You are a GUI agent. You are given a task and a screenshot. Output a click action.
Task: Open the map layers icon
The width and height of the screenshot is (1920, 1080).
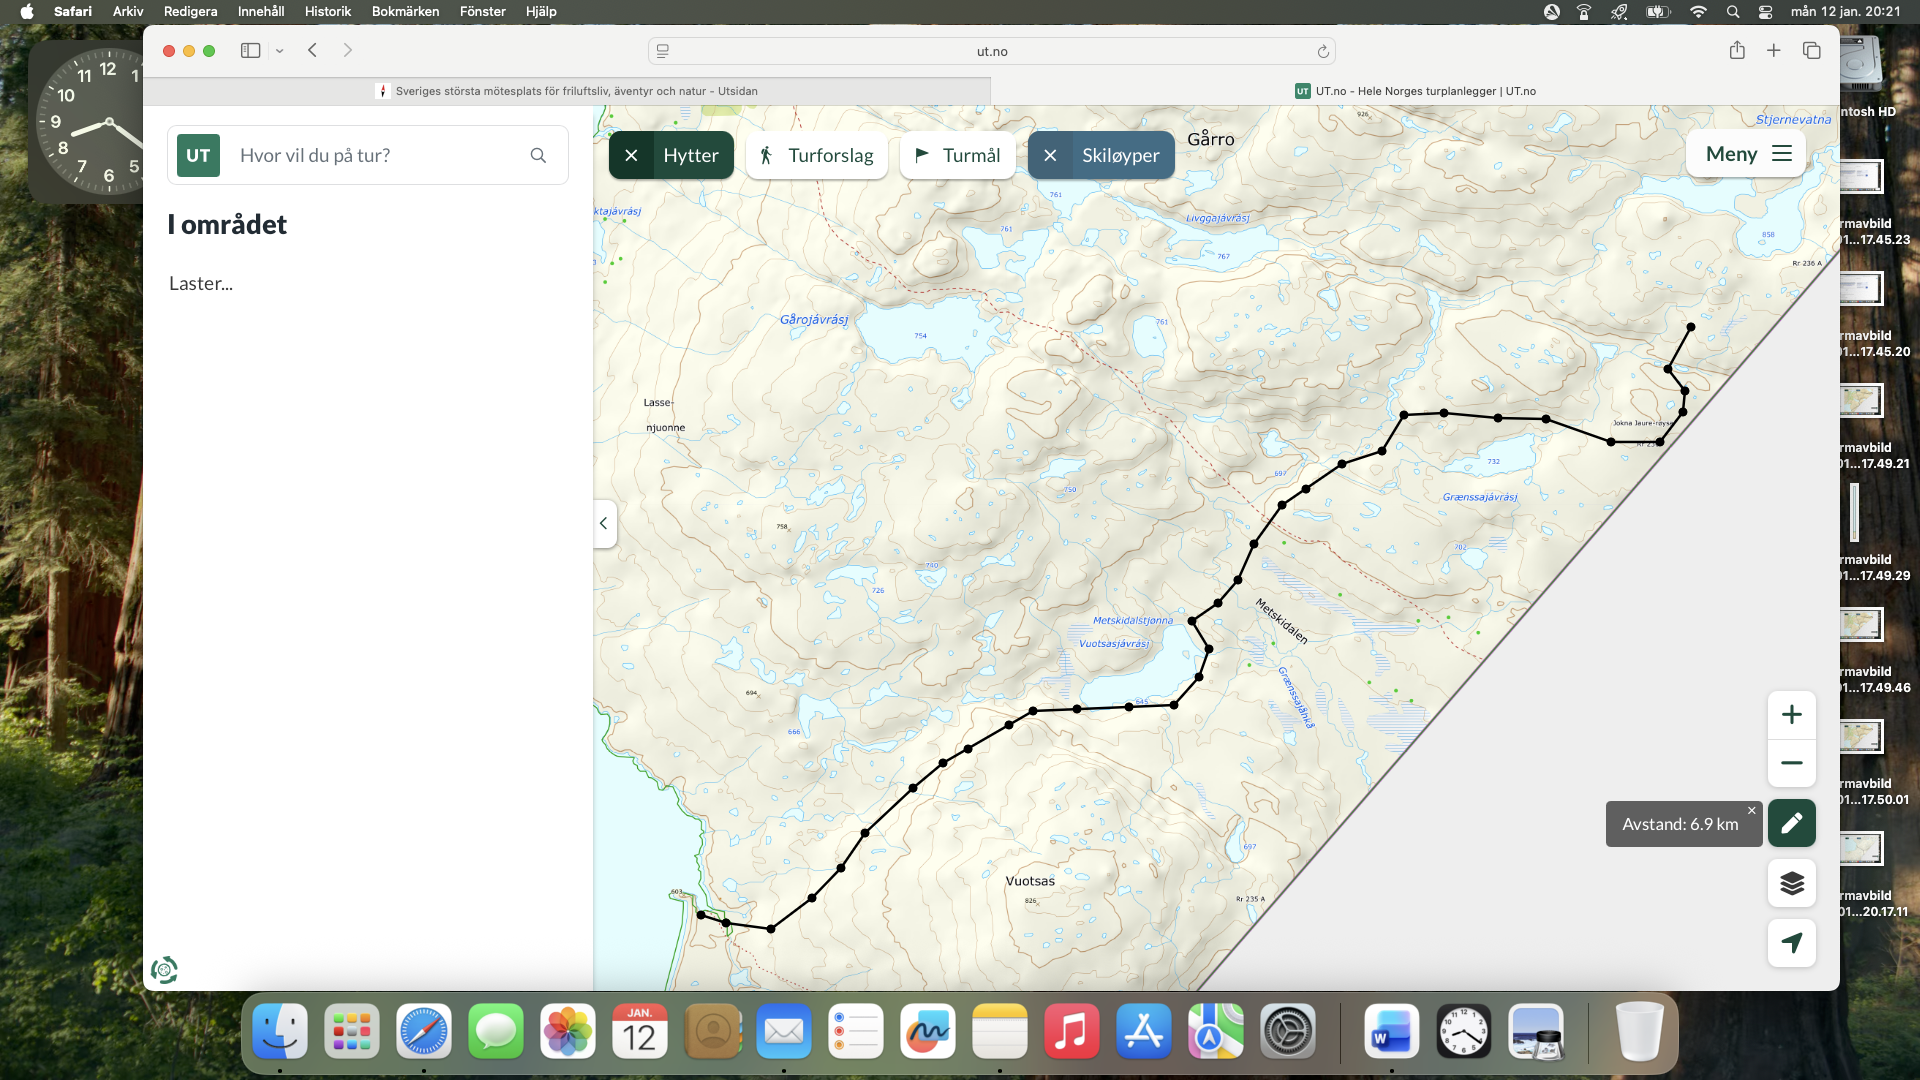click(x=1791, y=883)
